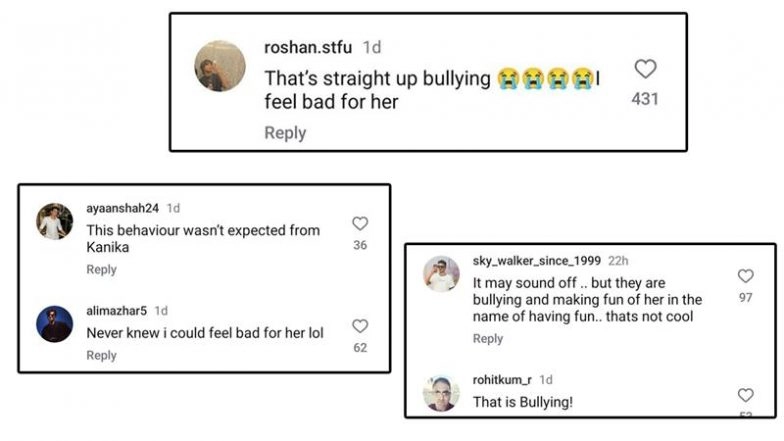View the 431 likes count

pos(645,99)
